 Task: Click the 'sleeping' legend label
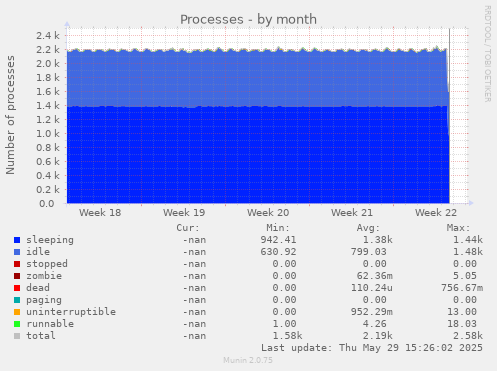point(50,240)
